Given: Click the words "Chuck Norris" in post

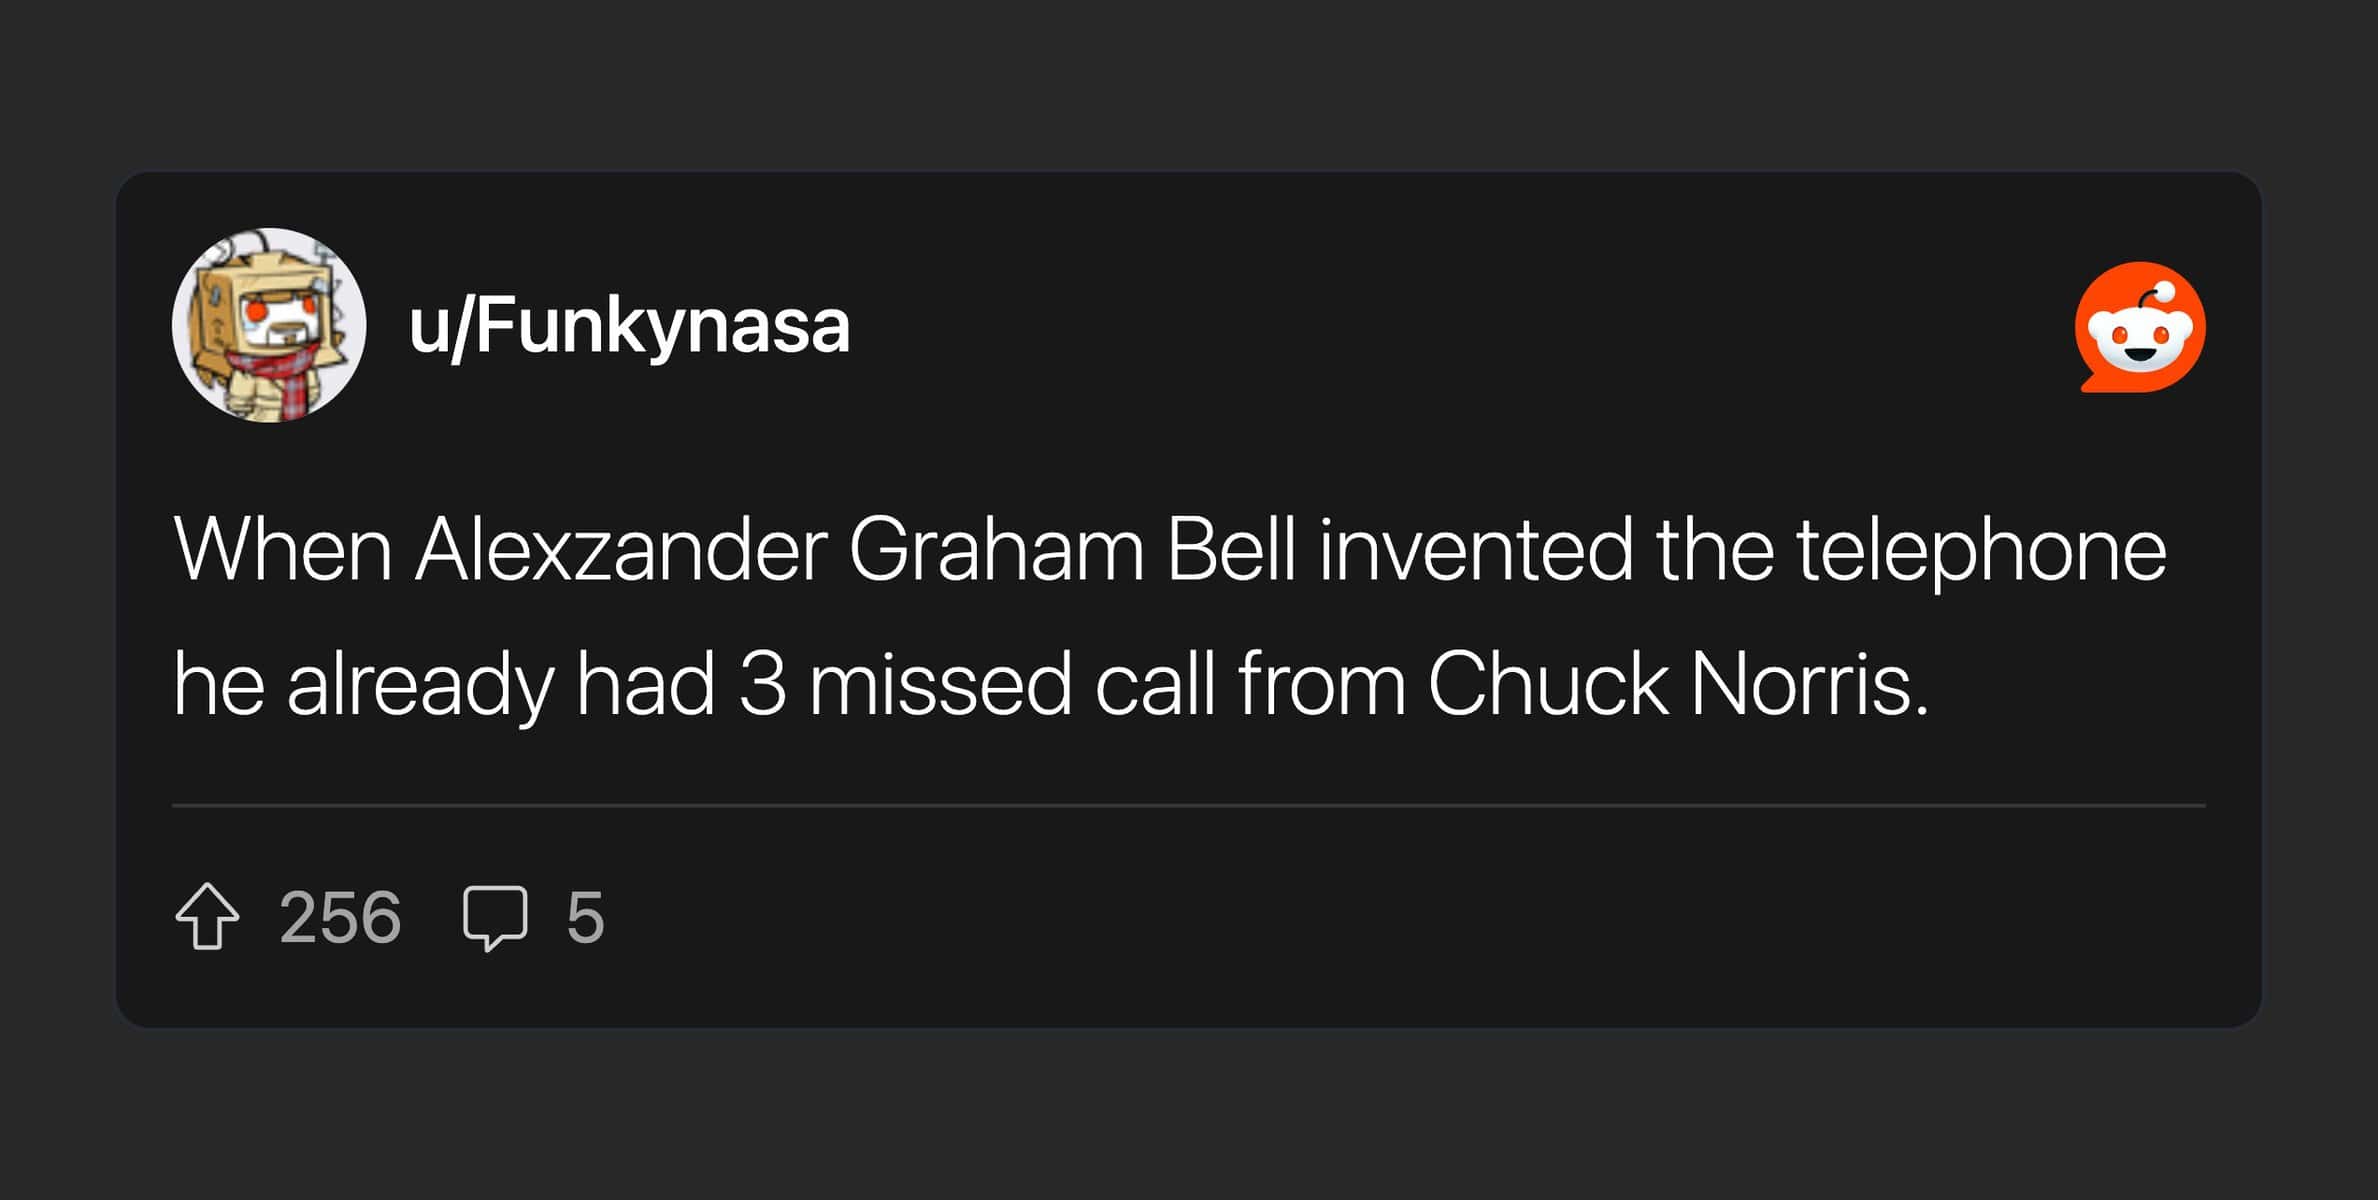Looking at the screenshot, I should click(x=1677, y=685).
